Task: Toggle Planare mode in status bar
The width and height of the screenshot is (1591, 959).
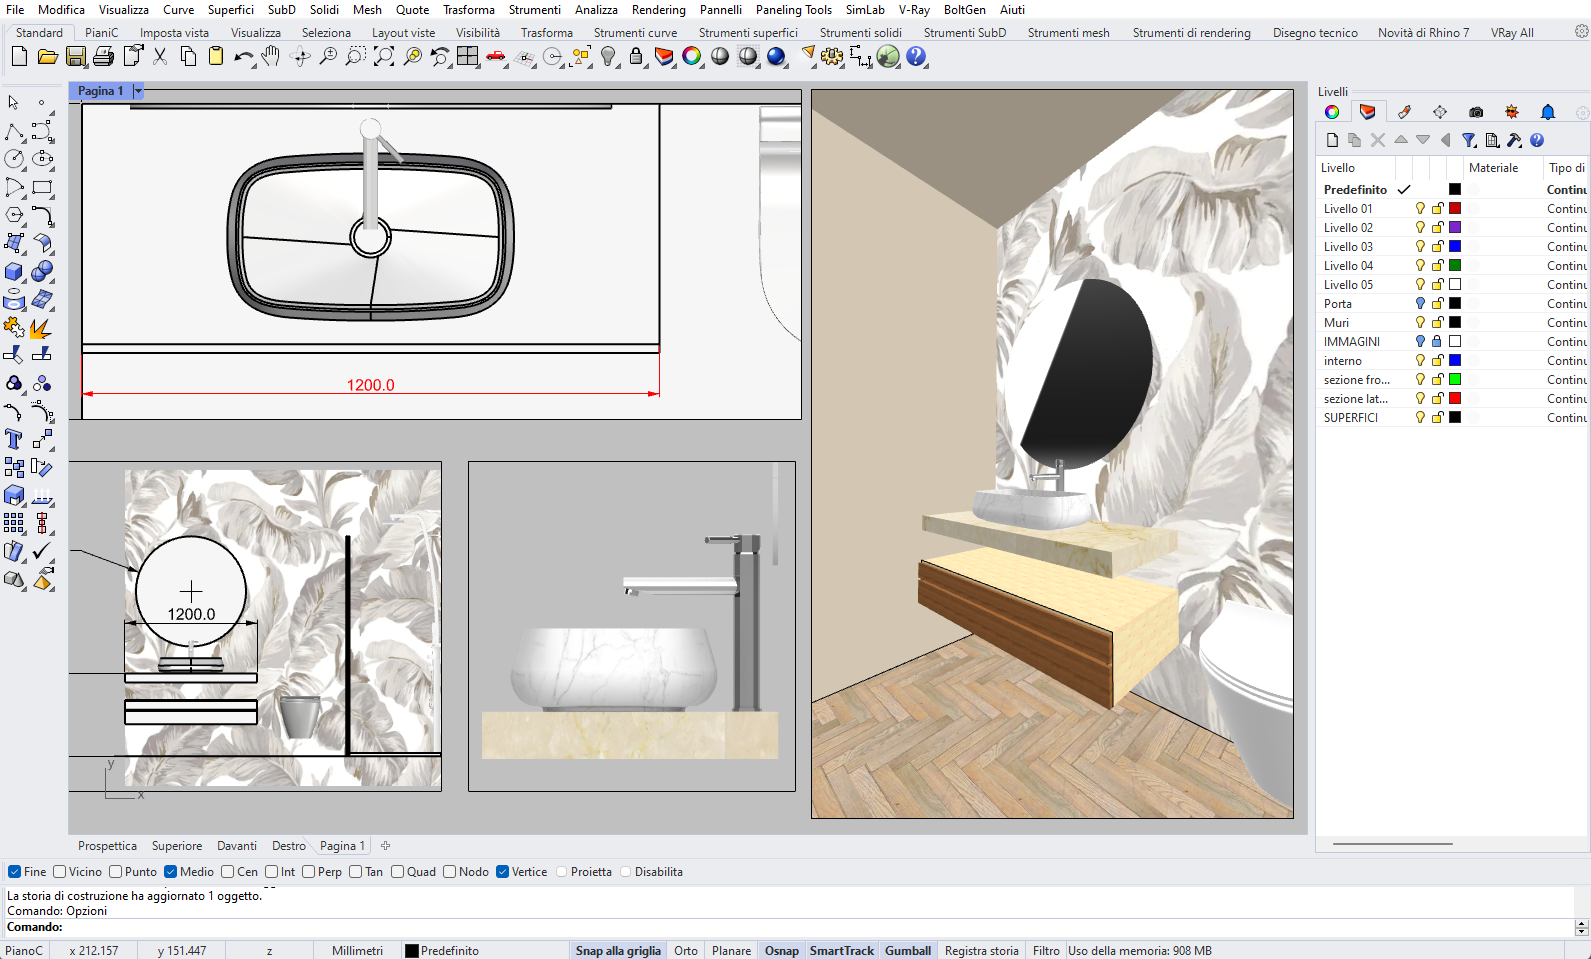Action: coord(731,951)
